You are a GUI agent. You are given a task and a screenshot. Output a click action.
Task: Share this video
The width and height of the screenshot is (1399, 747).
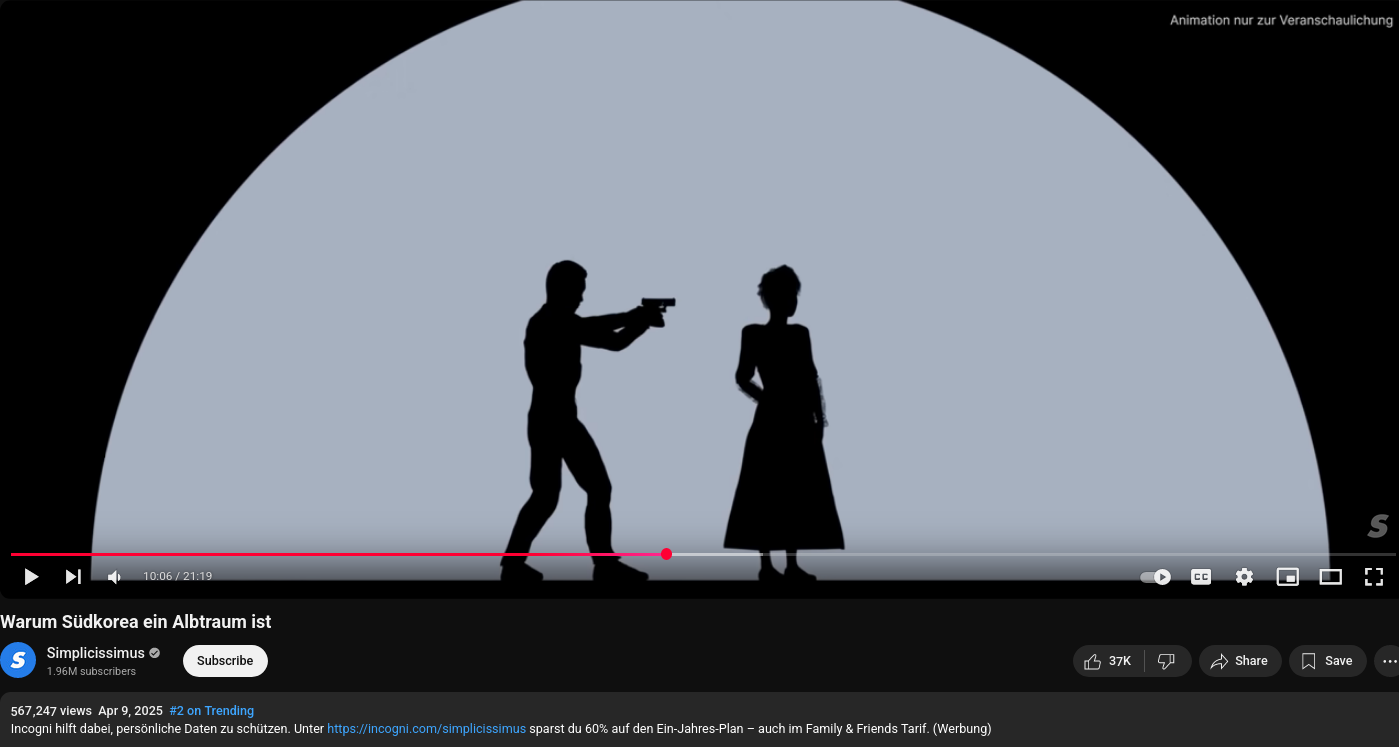pyautogui.click(x=1240, y=661)
